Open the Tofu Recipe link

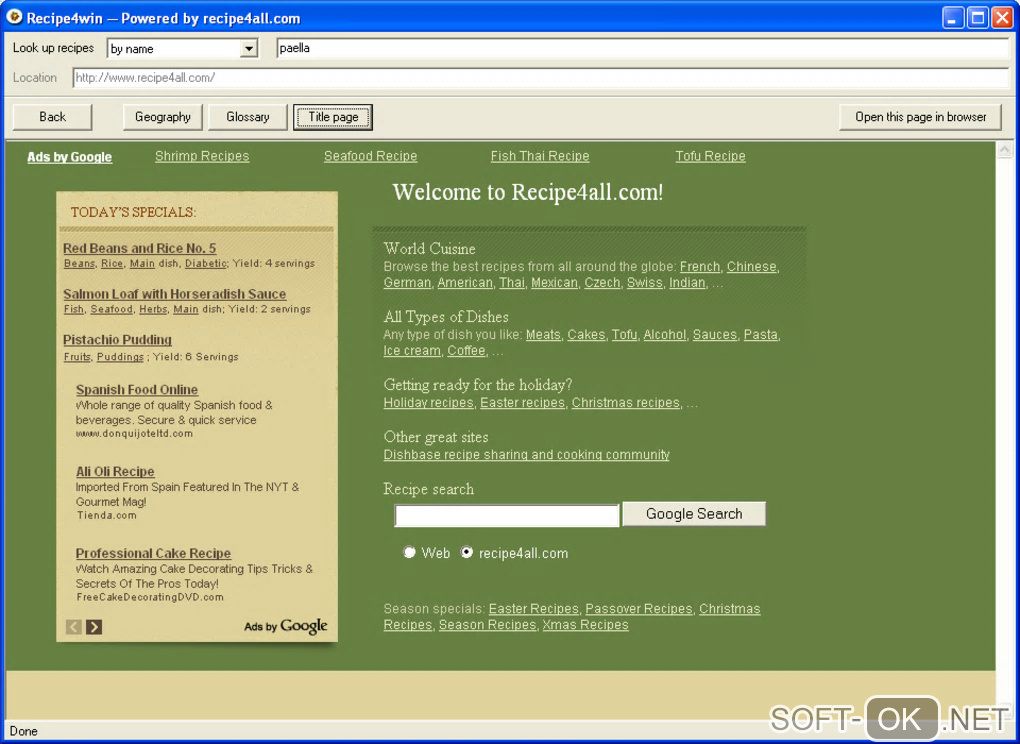click(710, 156)
